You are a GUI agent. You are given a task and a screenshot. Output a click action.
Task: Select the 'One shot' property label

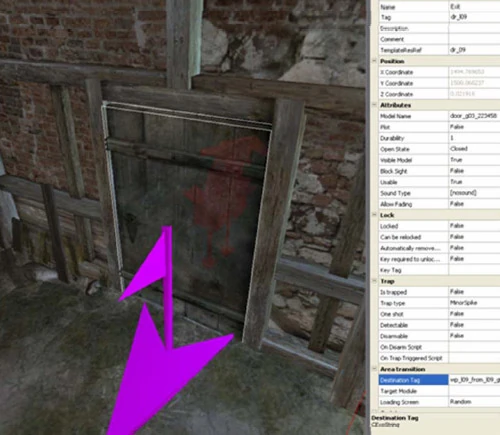(392, 314)
